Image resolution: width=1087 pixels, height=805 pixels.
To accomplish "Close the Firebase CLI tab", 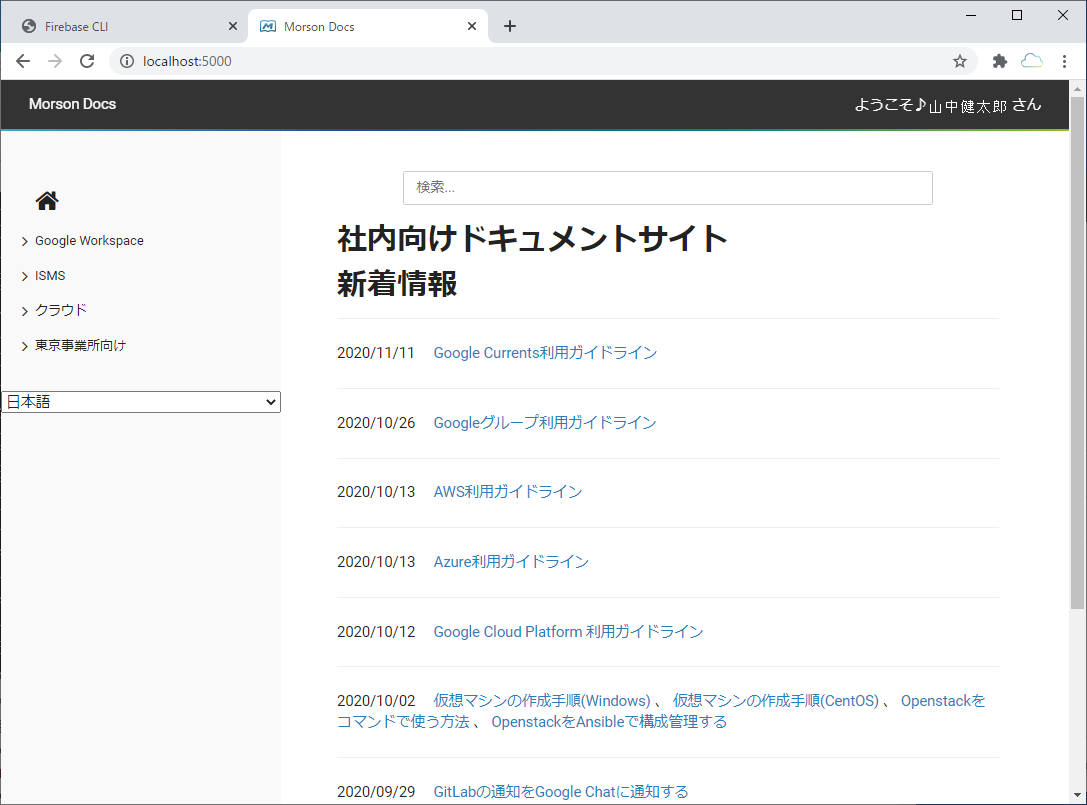I will click(233, 26).
